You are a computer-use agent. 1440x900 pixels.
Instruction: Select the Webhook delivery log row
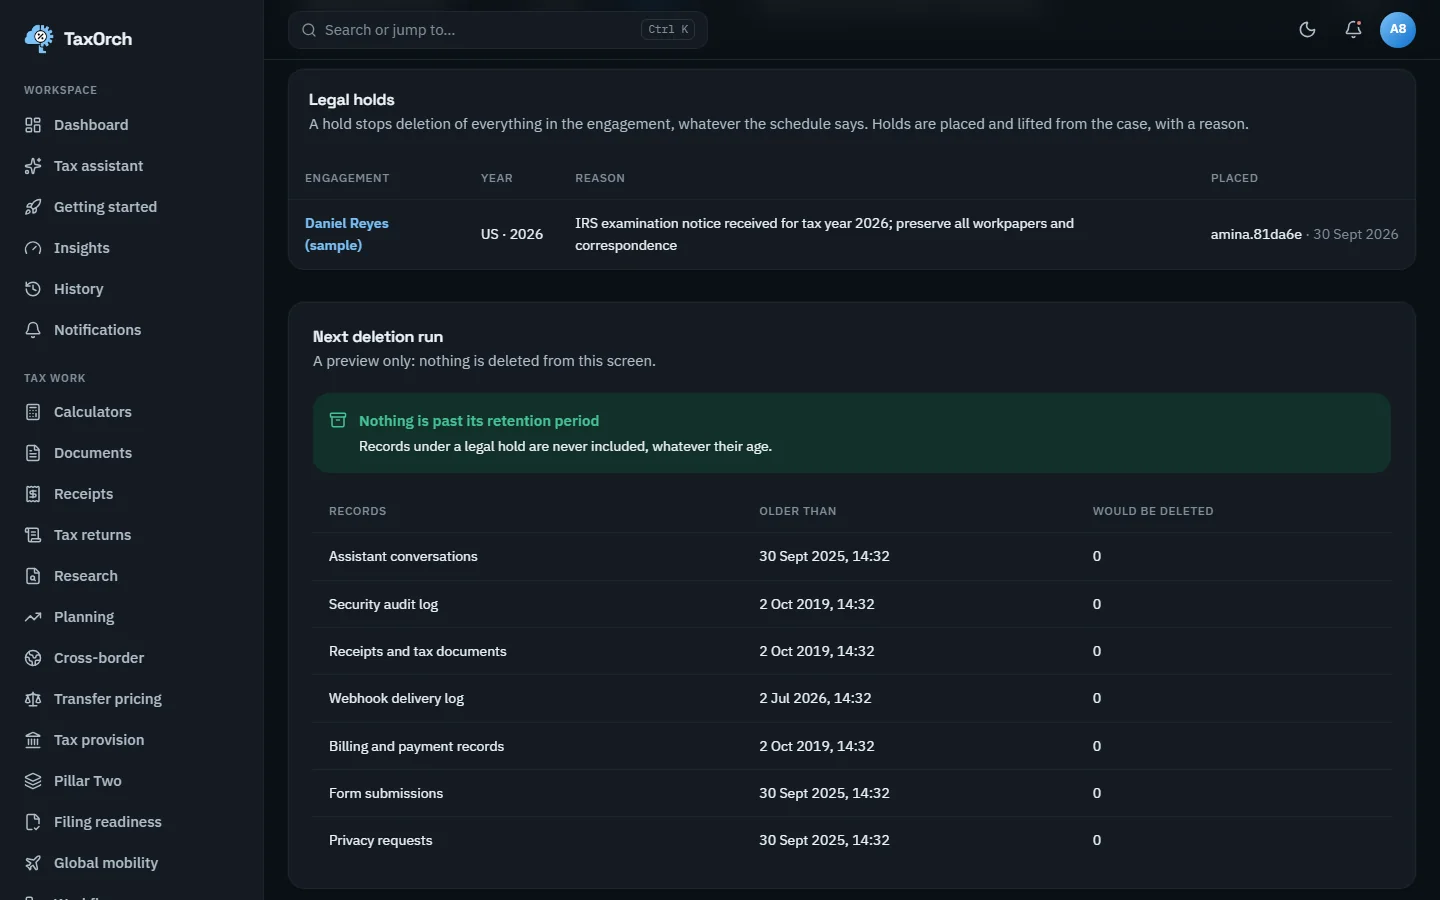click(852, 698)
